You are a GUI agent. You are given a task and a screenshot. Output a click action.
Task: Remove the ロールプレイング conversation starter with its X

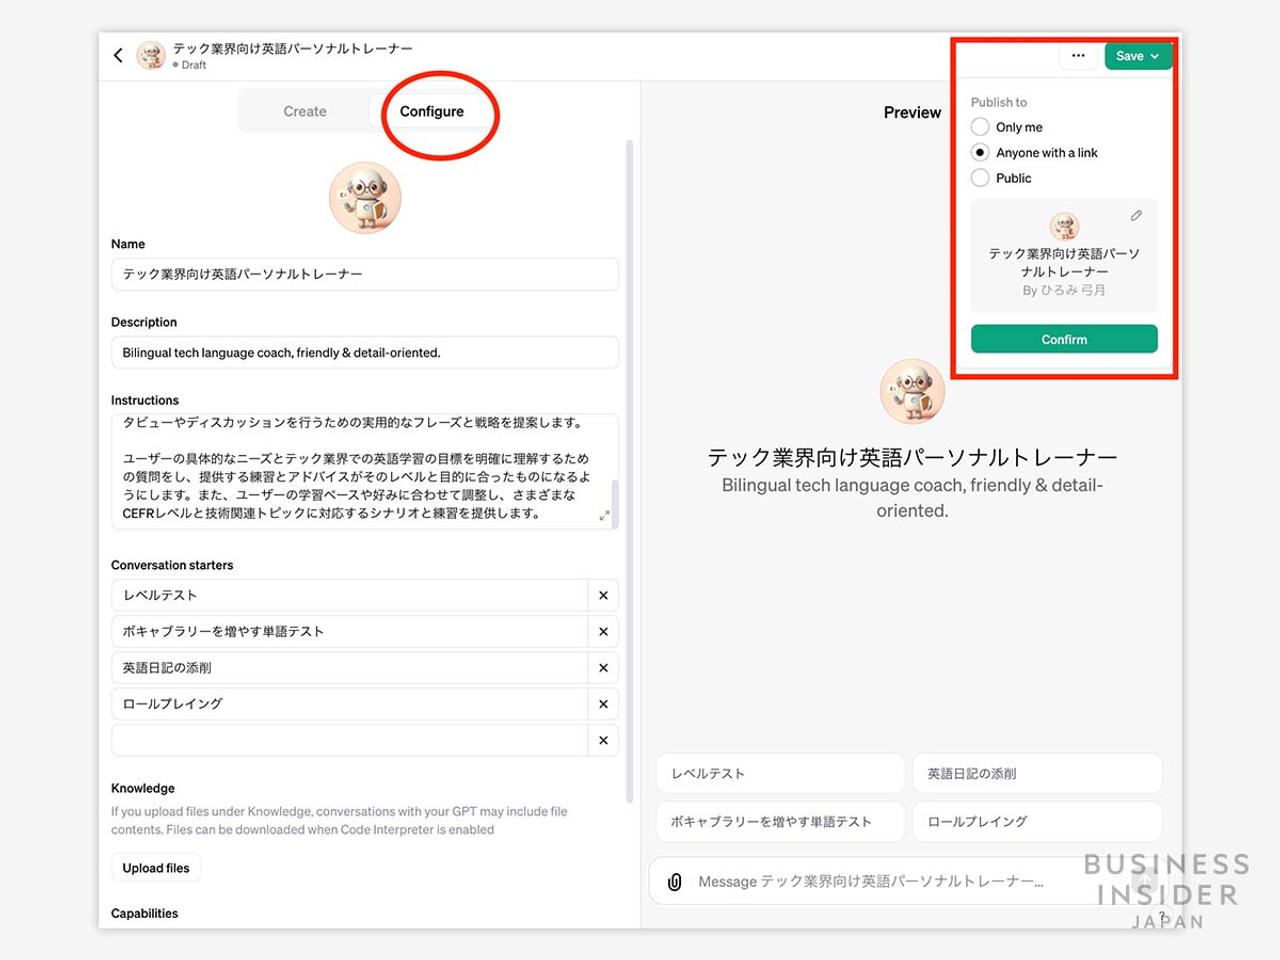[603, 703]
